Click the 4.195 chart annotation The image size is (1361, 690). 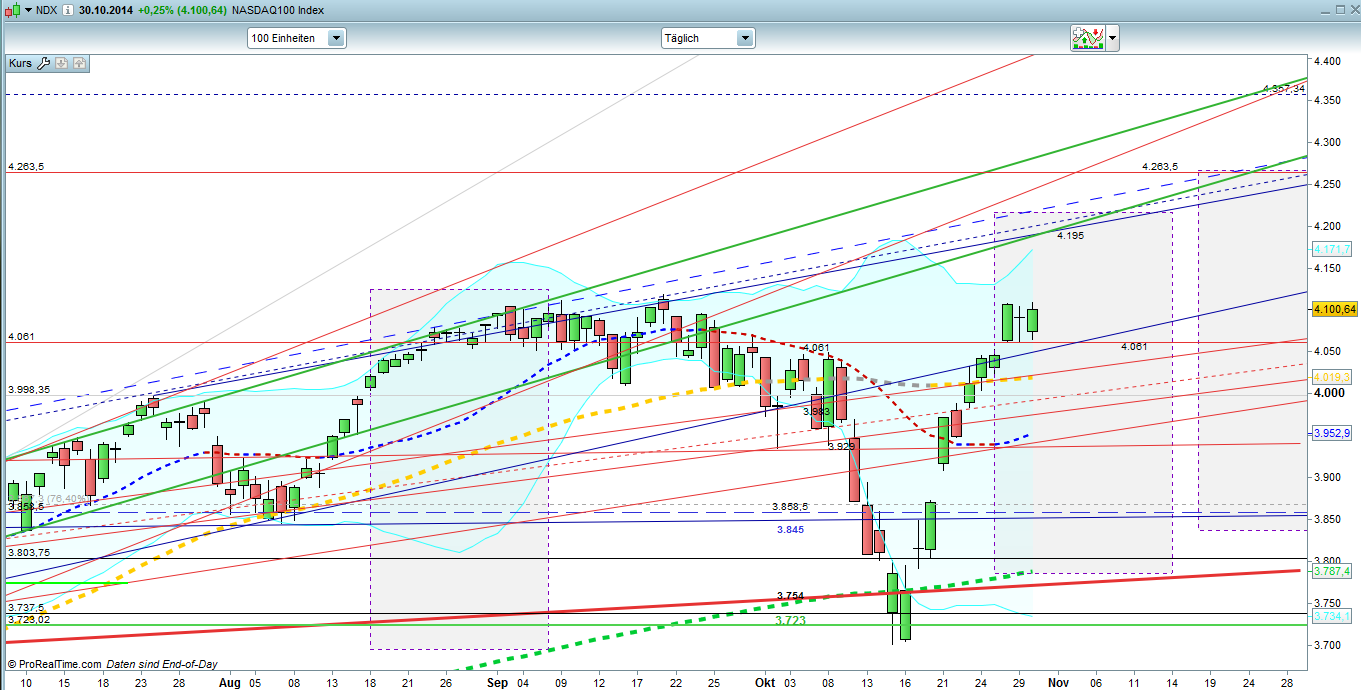[x=1070, y=235]
